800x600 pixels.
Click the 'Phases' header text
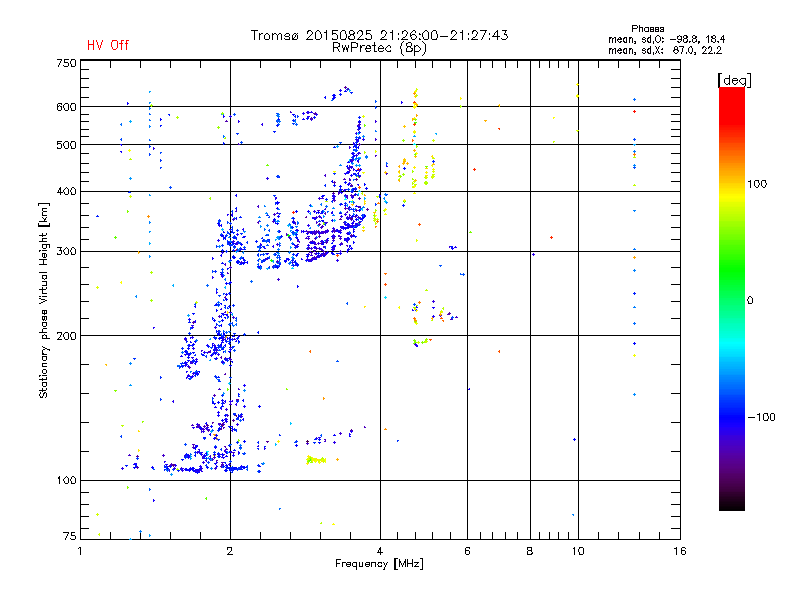tap(647, 29)
